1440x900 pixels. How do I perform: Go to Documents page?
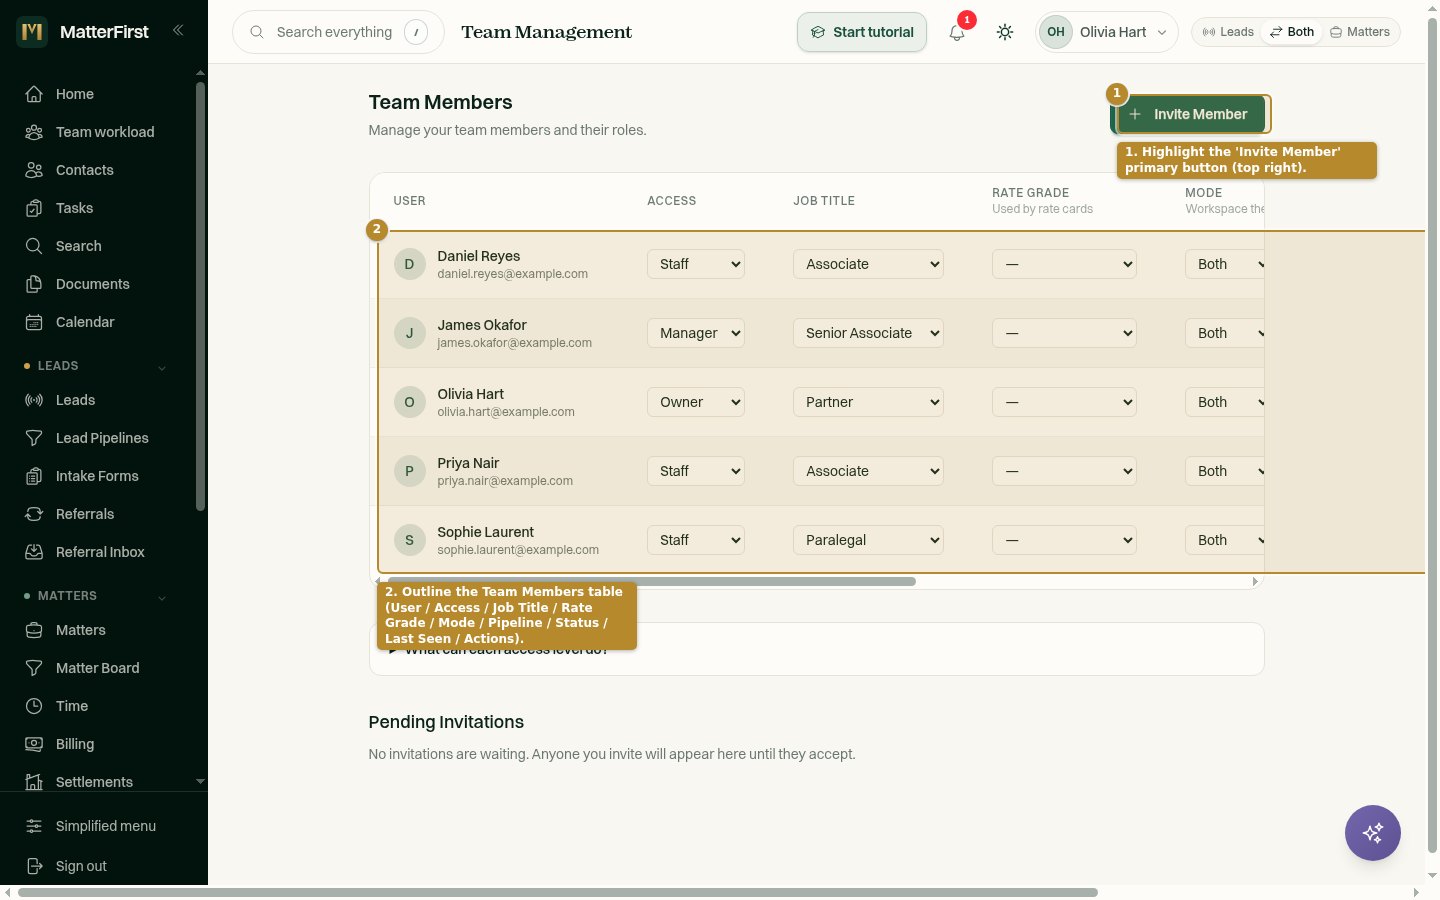pos(93,284)
